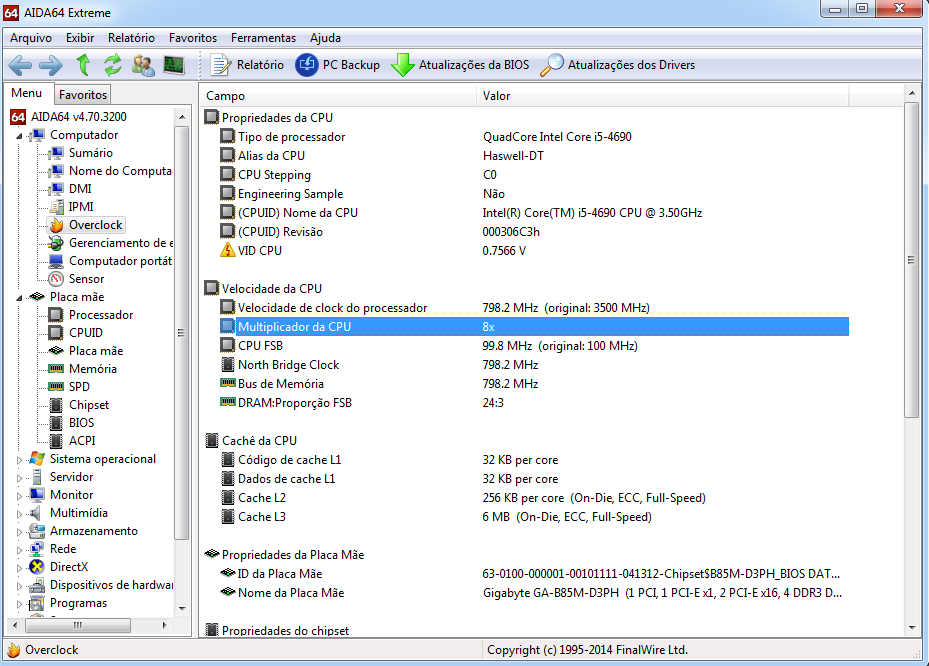
Task: Open the Manage users toolbar icon
Action: (143, 65)
